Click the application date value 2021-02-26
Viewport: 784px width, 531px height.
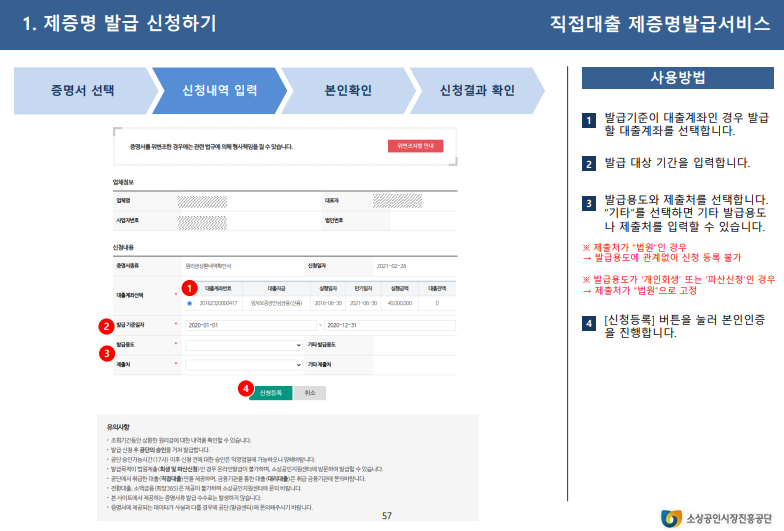[392, 266]
